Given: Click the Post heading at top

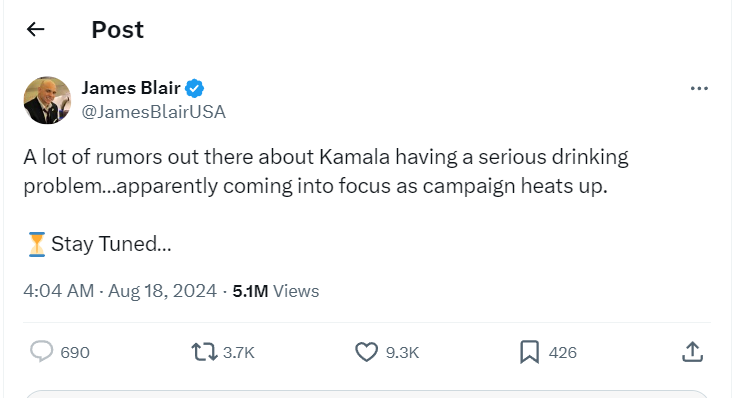Looking at the screenshot, I should coord(117,30).
